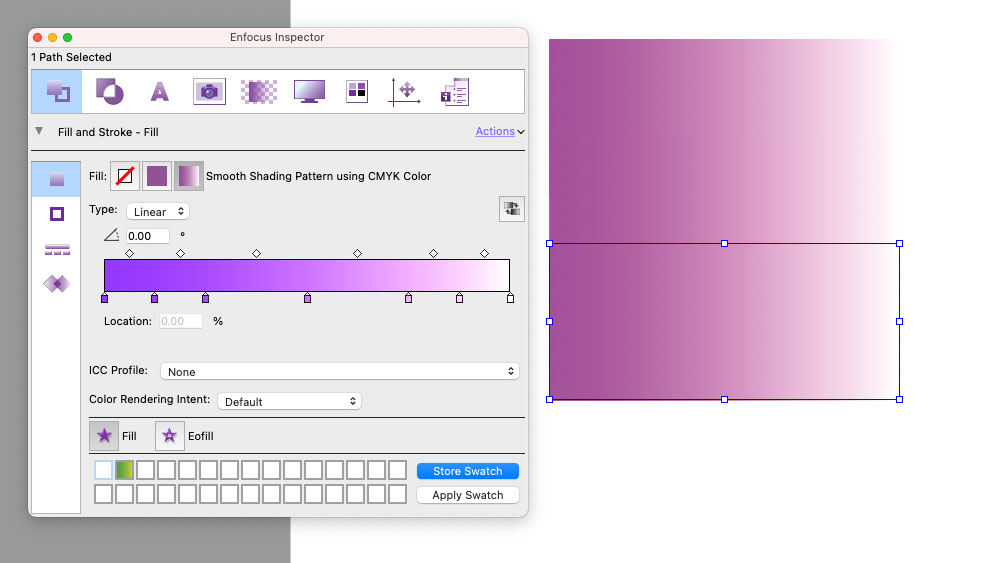The height and width of the screenshot is (563, 998).
Task: Click inside the selected gradient rectangle
Action: click(x=724, y=321)
